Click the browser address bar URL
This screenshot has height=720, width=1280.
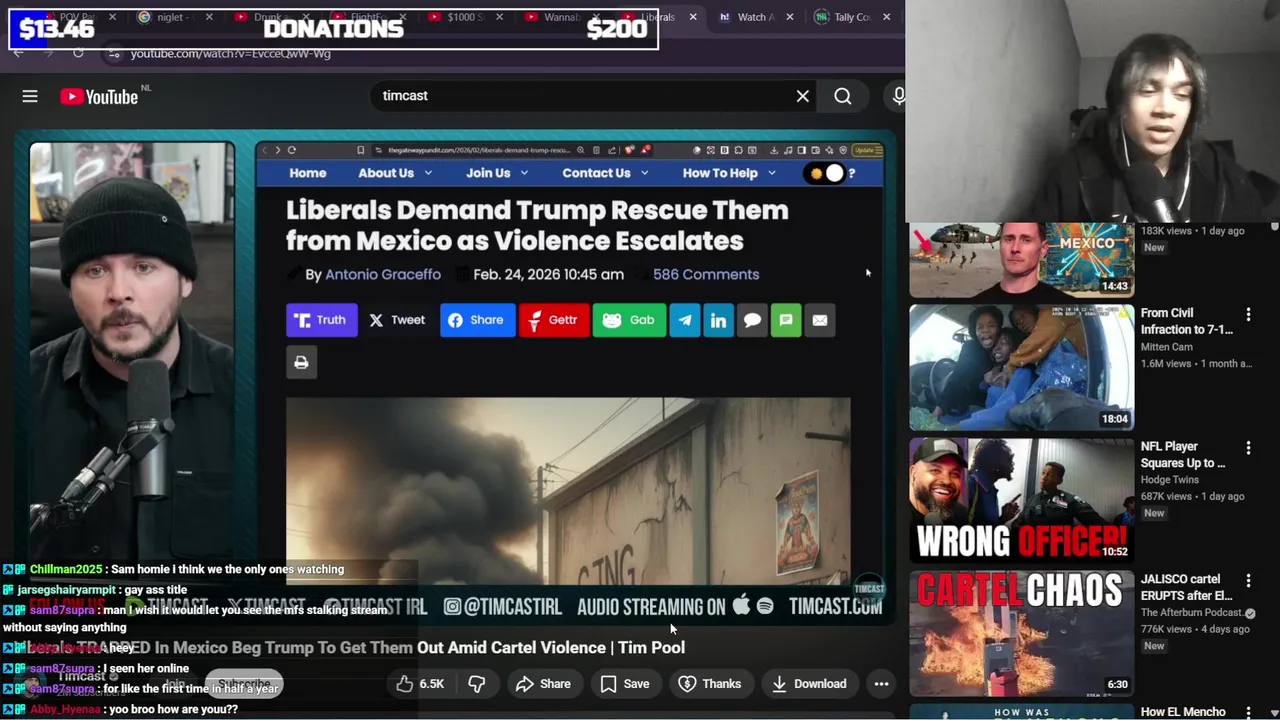click(230, 53)
